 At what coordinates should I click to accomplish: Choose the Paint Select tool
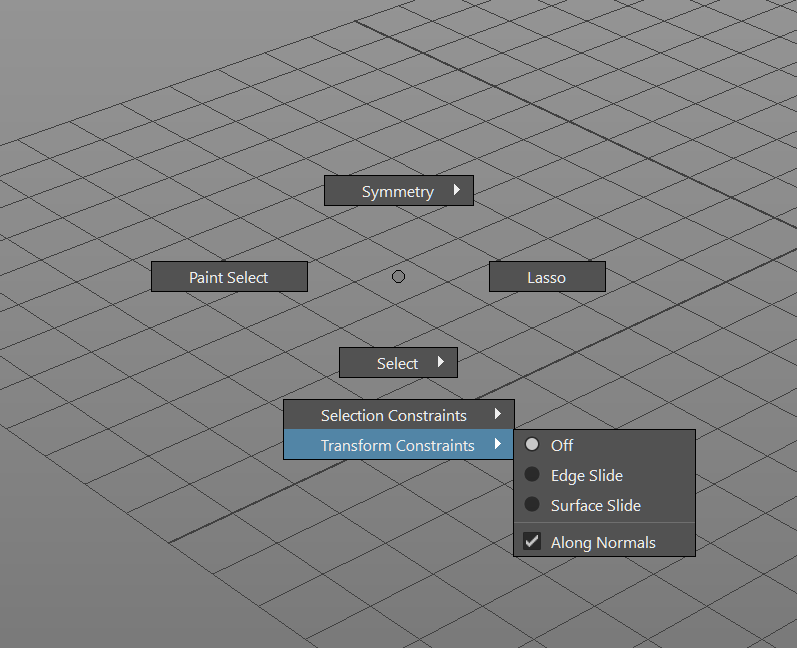pos(229,276)
